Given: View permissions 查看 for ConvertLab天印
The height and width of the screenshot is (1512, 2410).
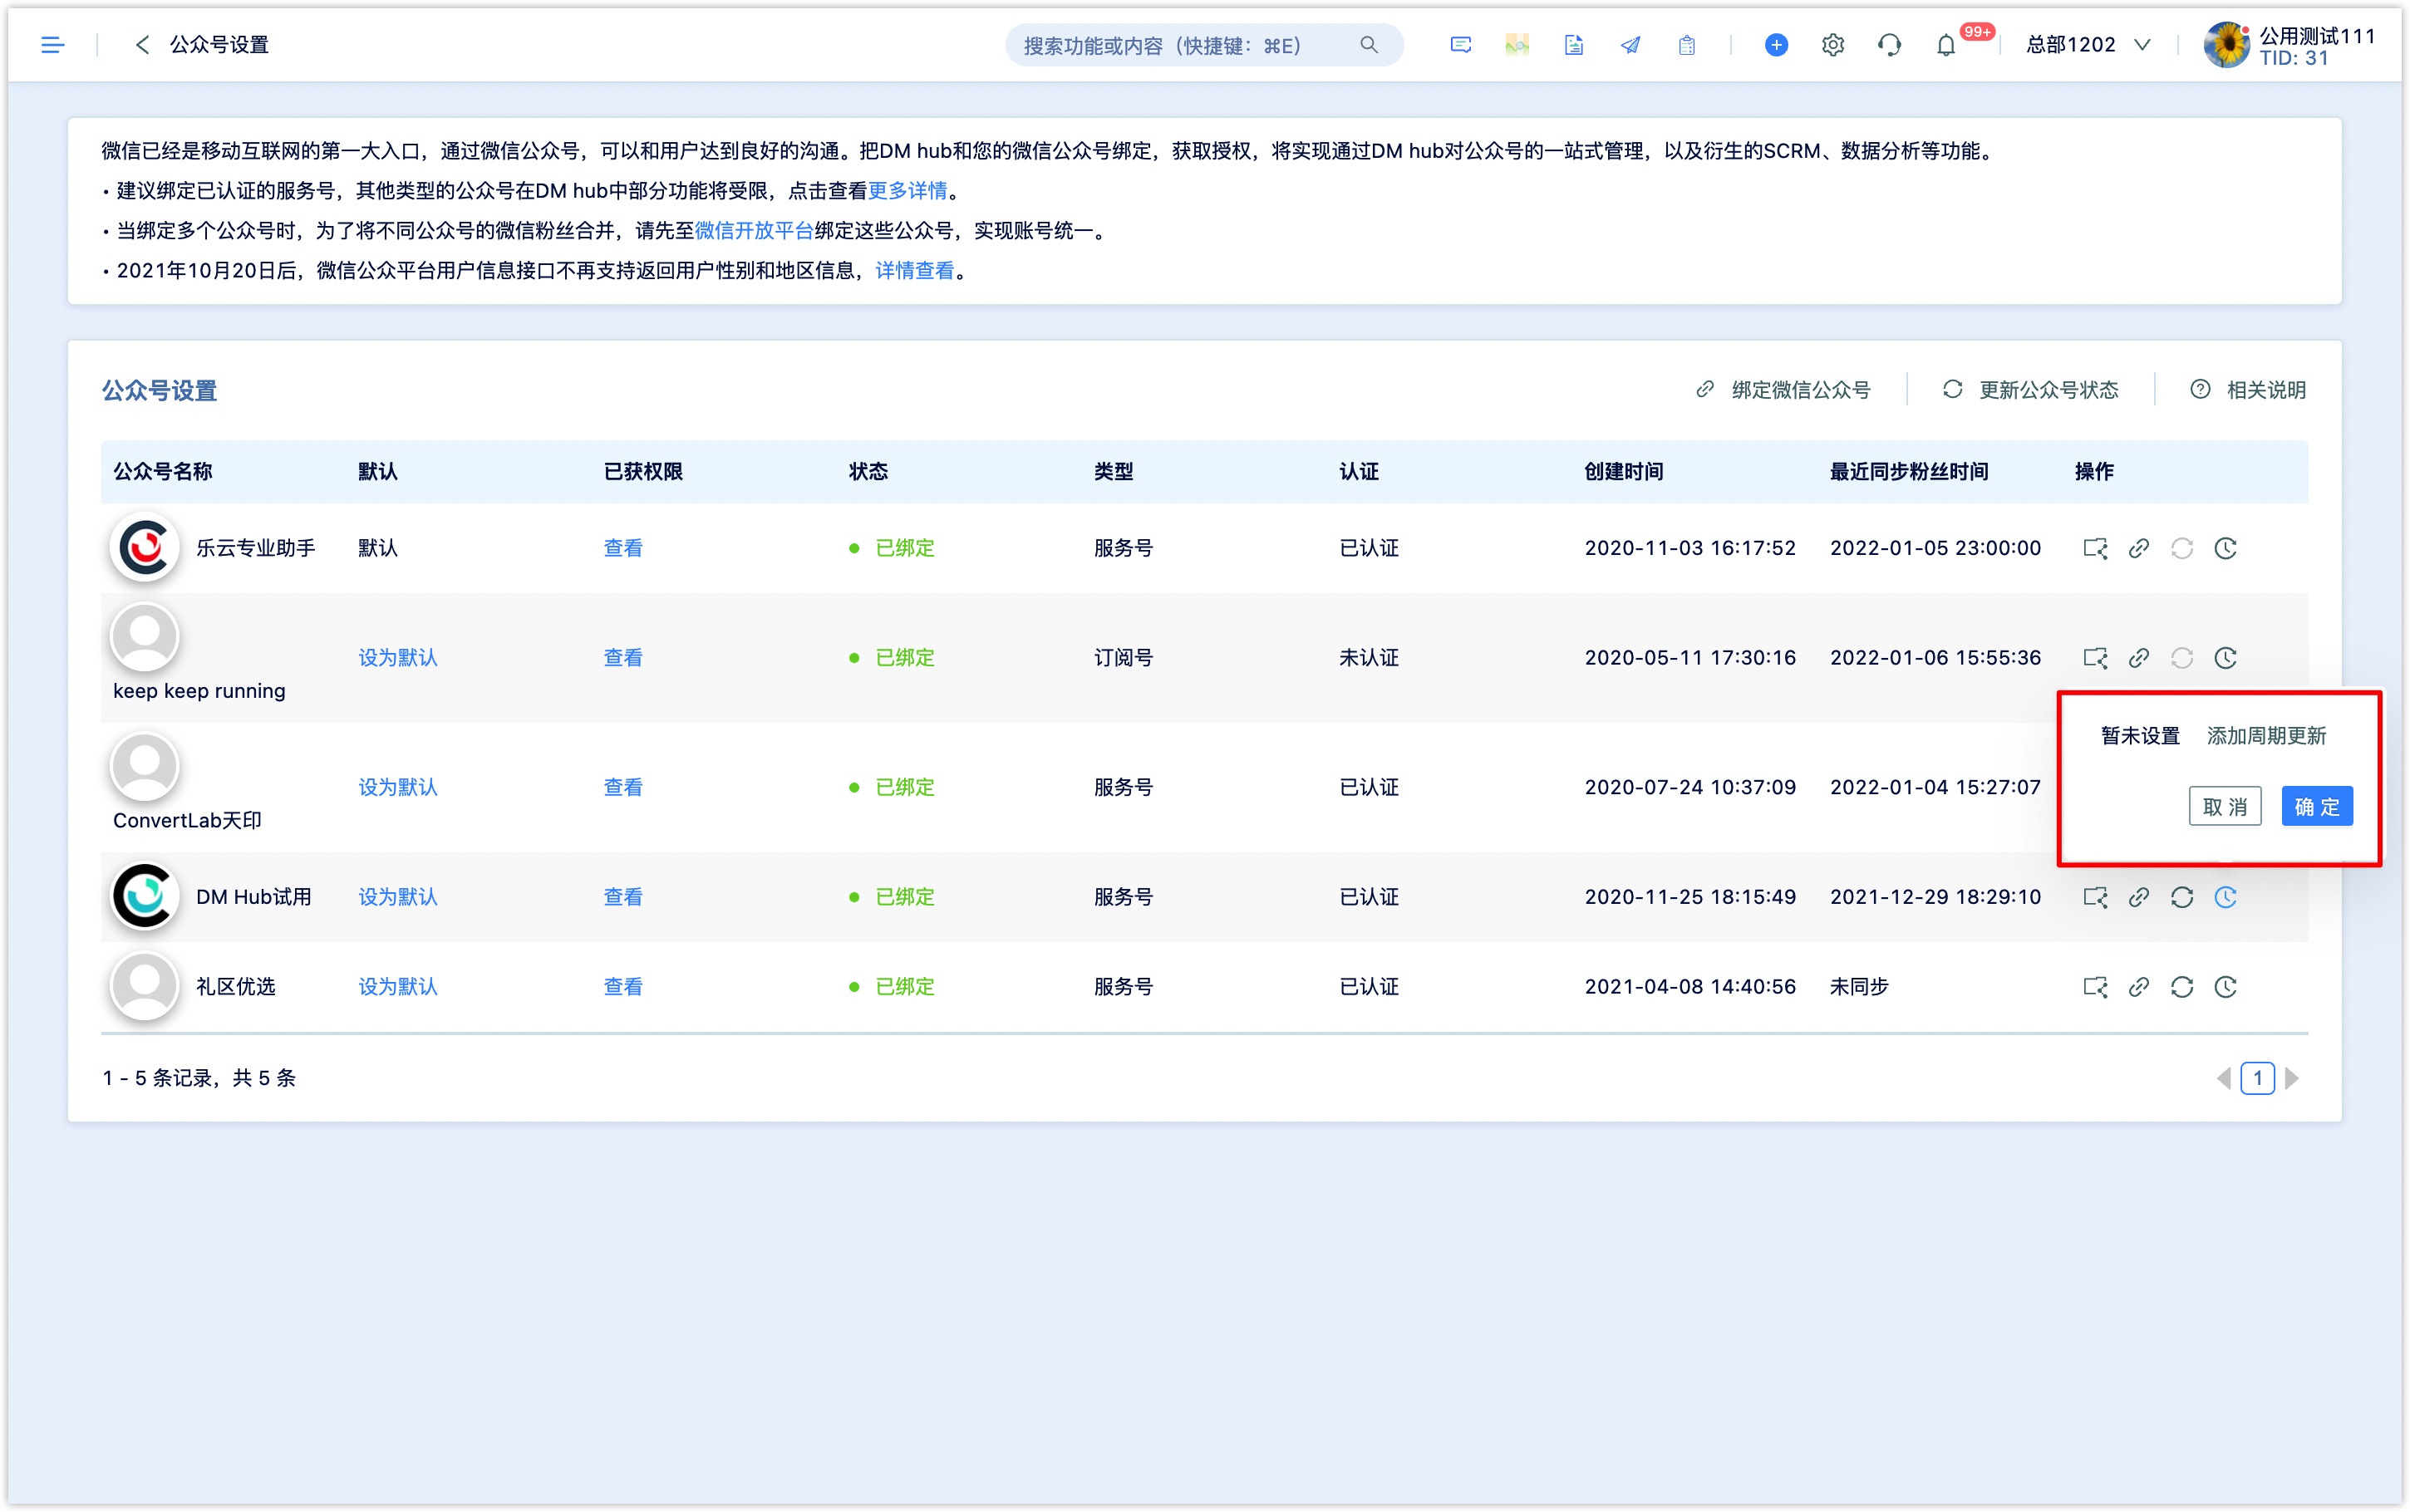Looking at the screenshot, I should click(623, 788).
